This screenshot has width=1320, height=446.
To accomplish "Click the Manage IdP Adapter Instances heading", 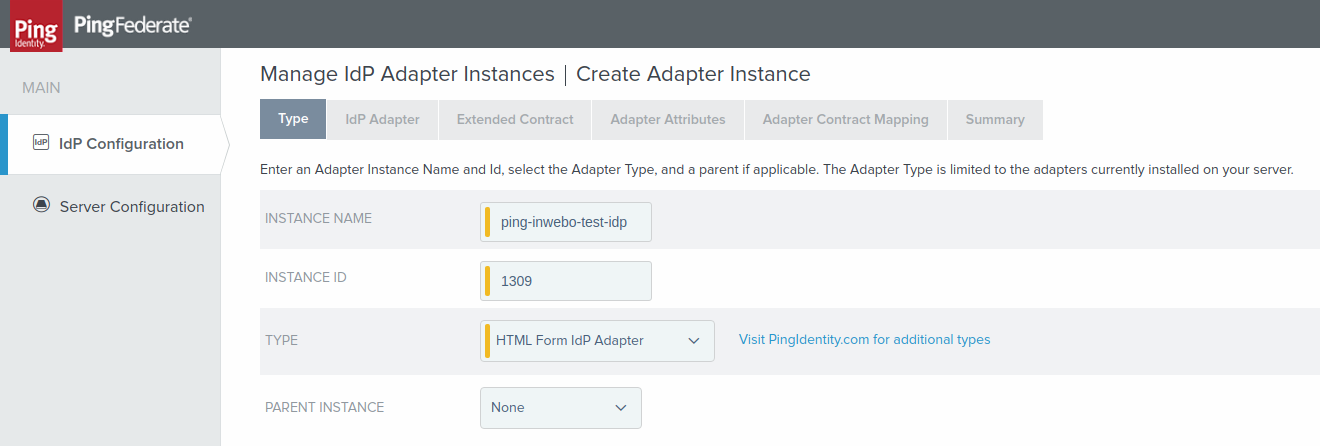I will (406, 74).
